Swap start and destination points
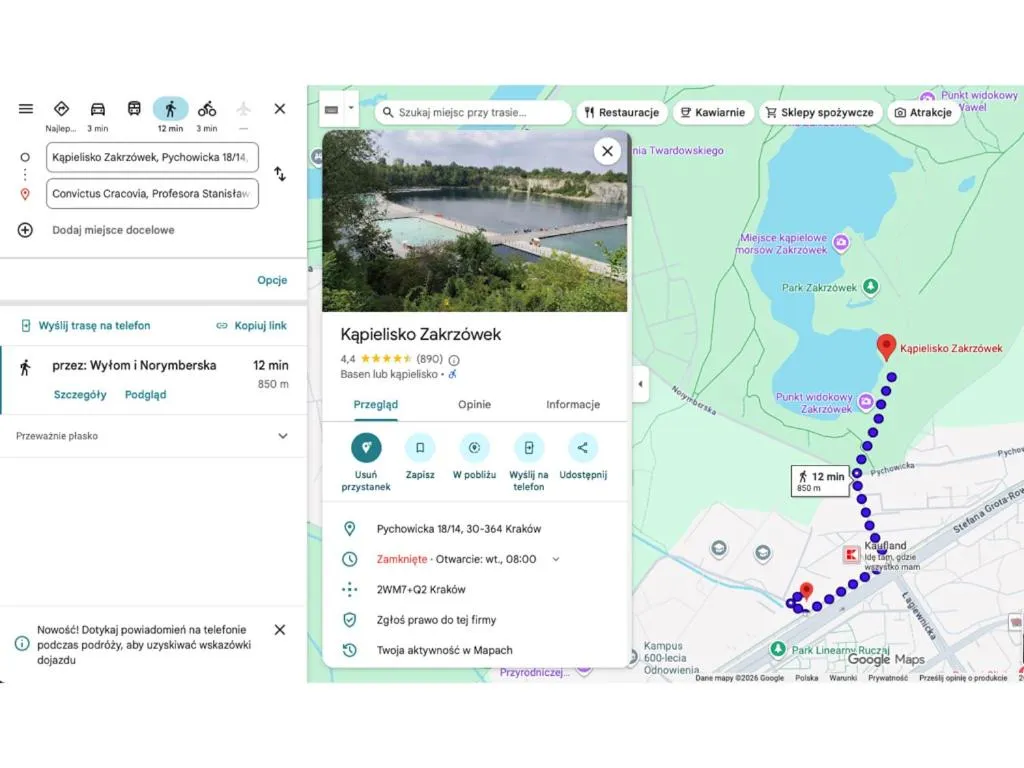The image size is (1024, 768). [280, 174]
